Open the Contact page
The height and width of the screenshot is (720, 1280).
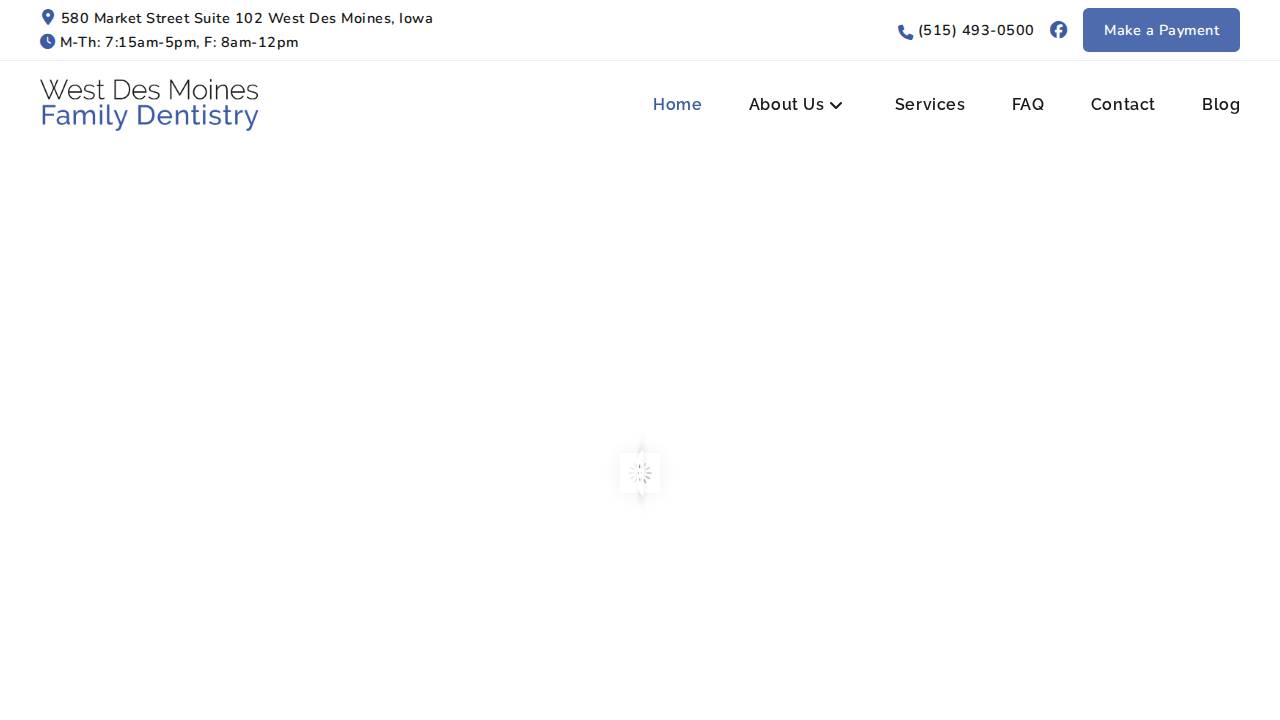click(x=1122, y=104)
